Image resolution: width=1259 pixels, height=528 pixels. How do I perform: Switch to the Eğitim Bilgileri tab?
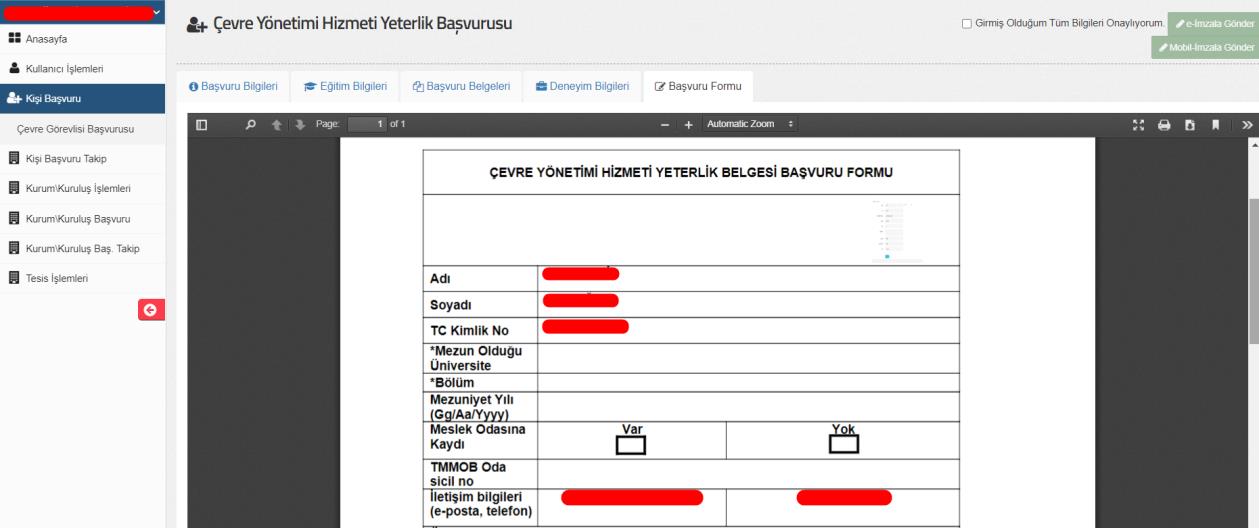click(x=345, y=87)
